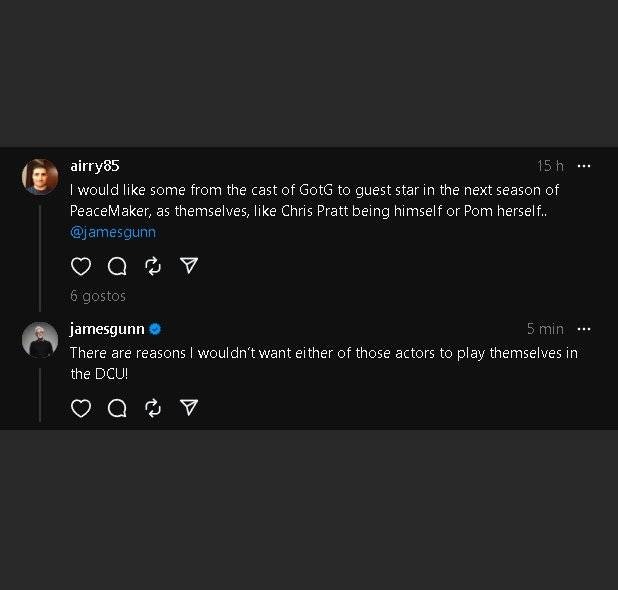Click the blue verified badge next to jamesgunn
The width and height of the screenshot is (618, 590).
click(156, 329)
